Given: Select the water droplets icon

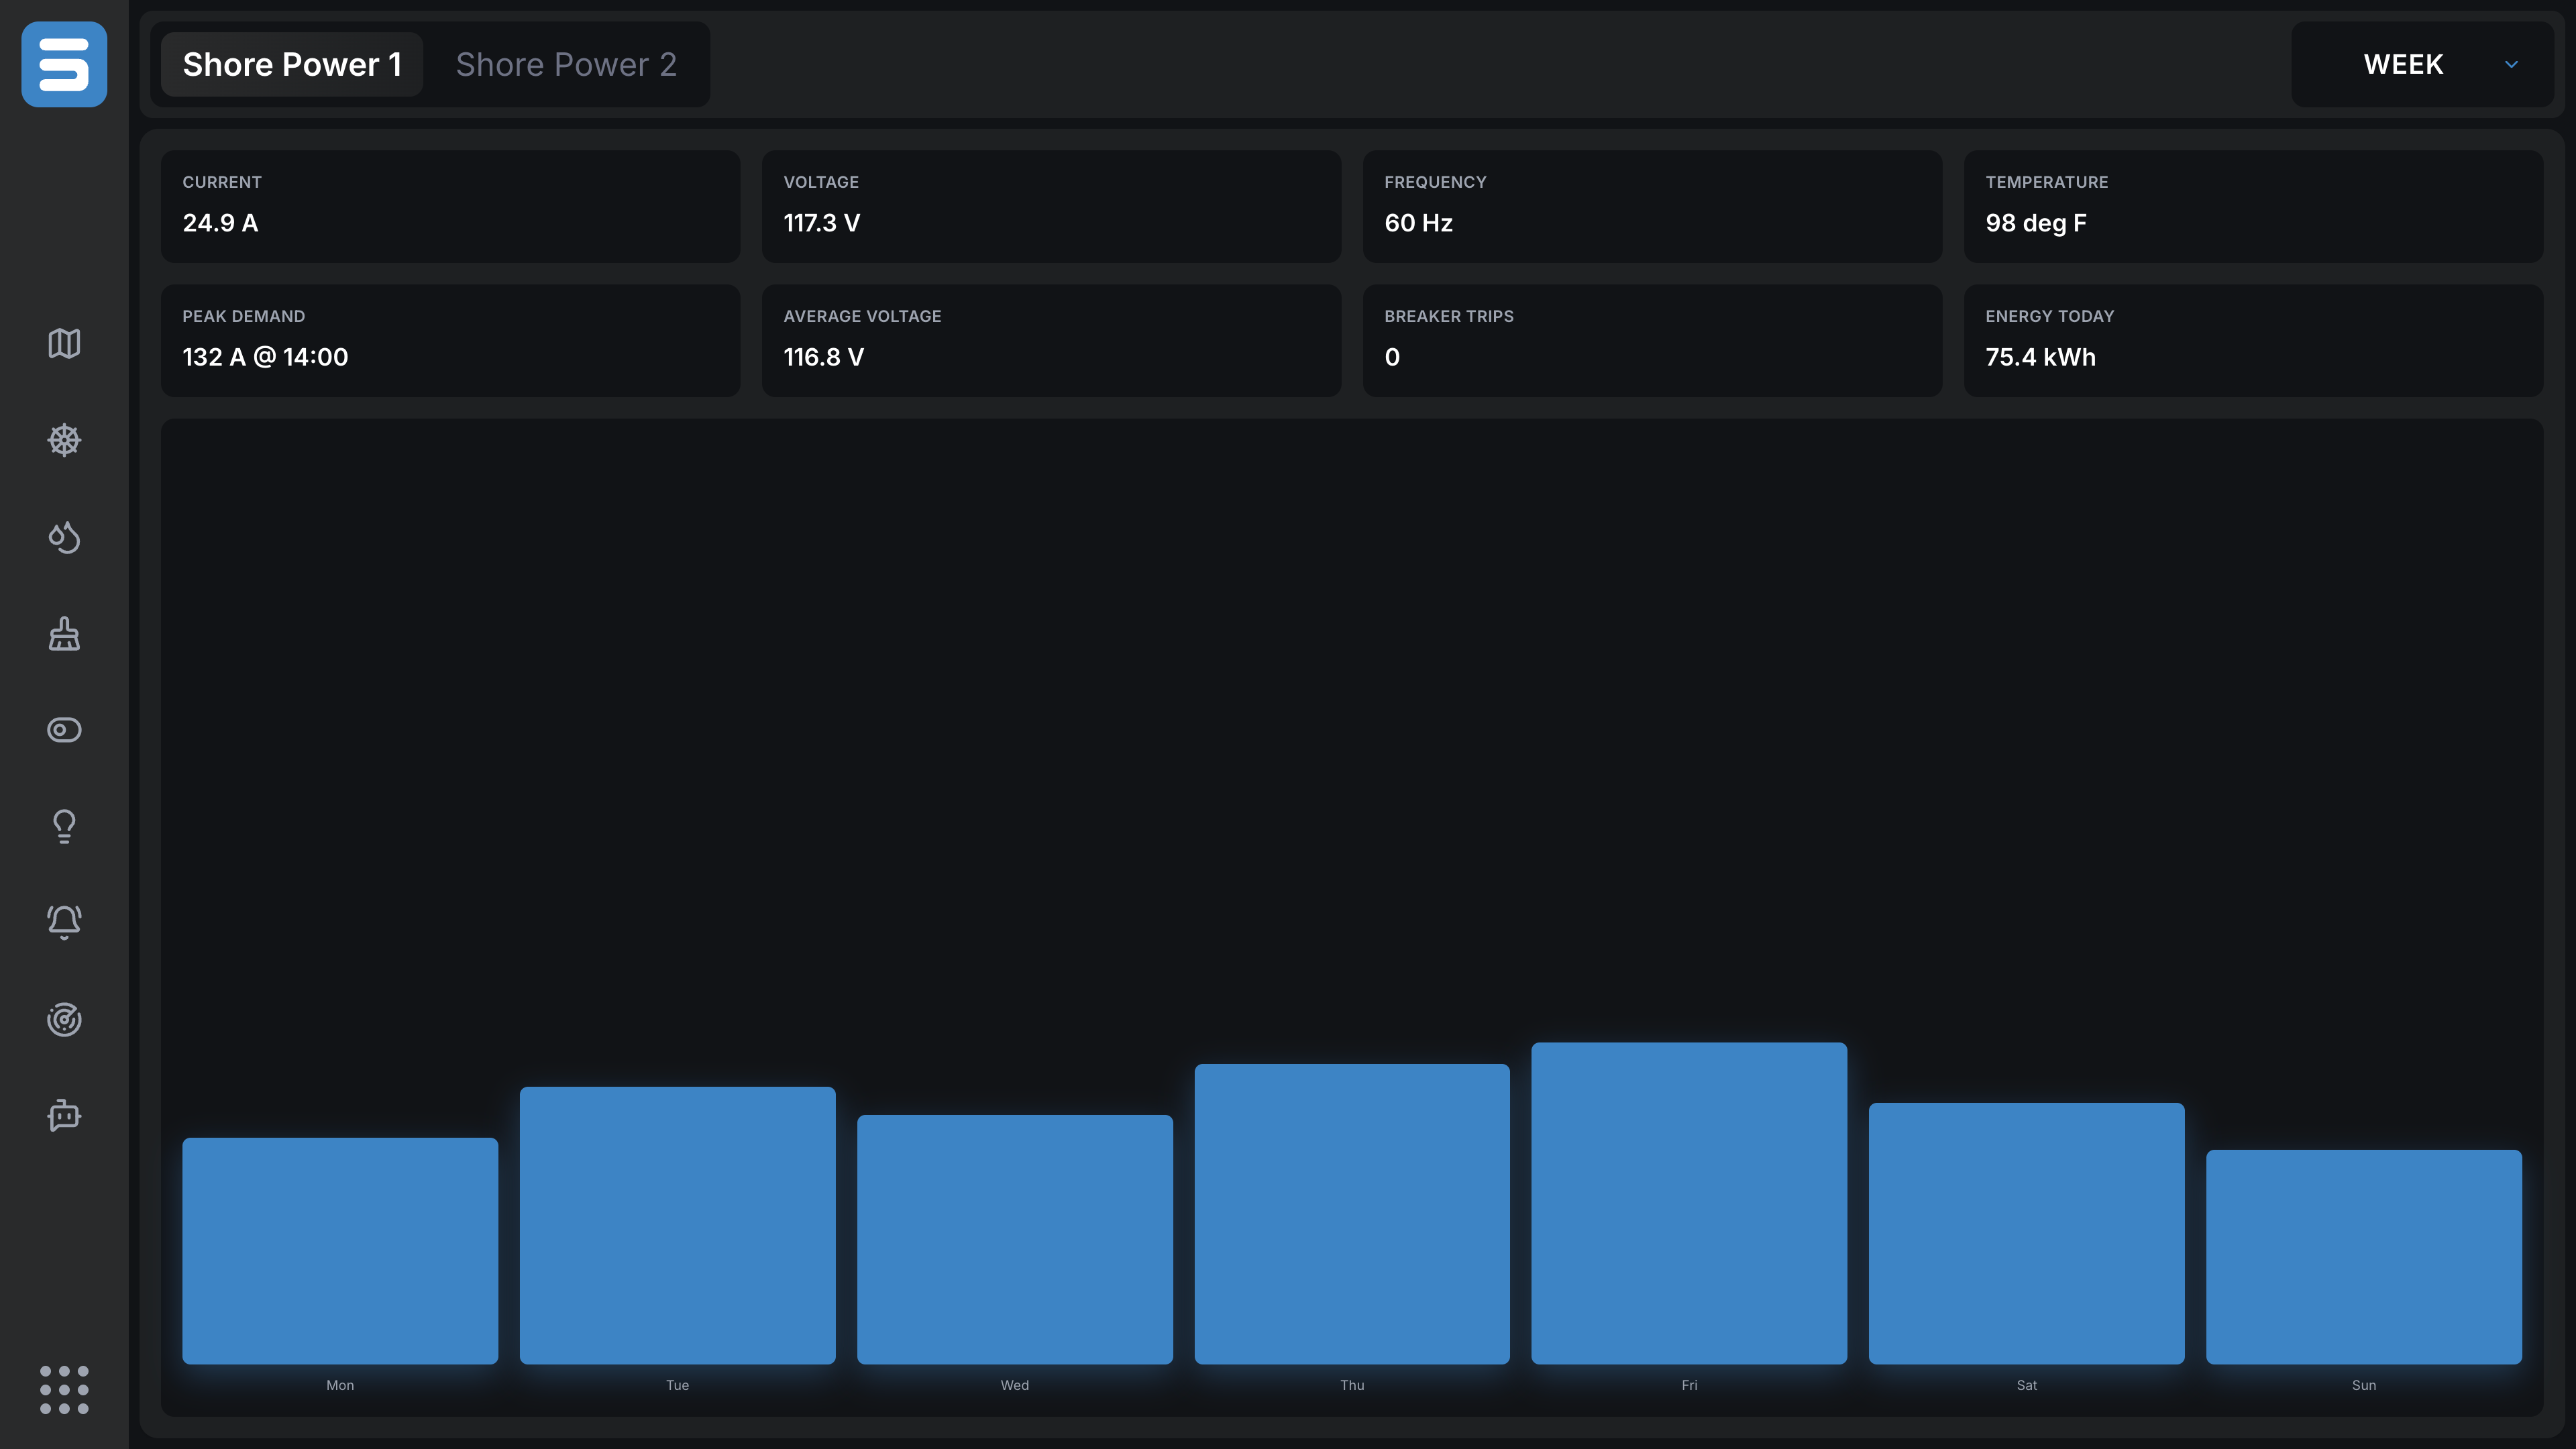Looking at the screenshot, I should [64, 537].
